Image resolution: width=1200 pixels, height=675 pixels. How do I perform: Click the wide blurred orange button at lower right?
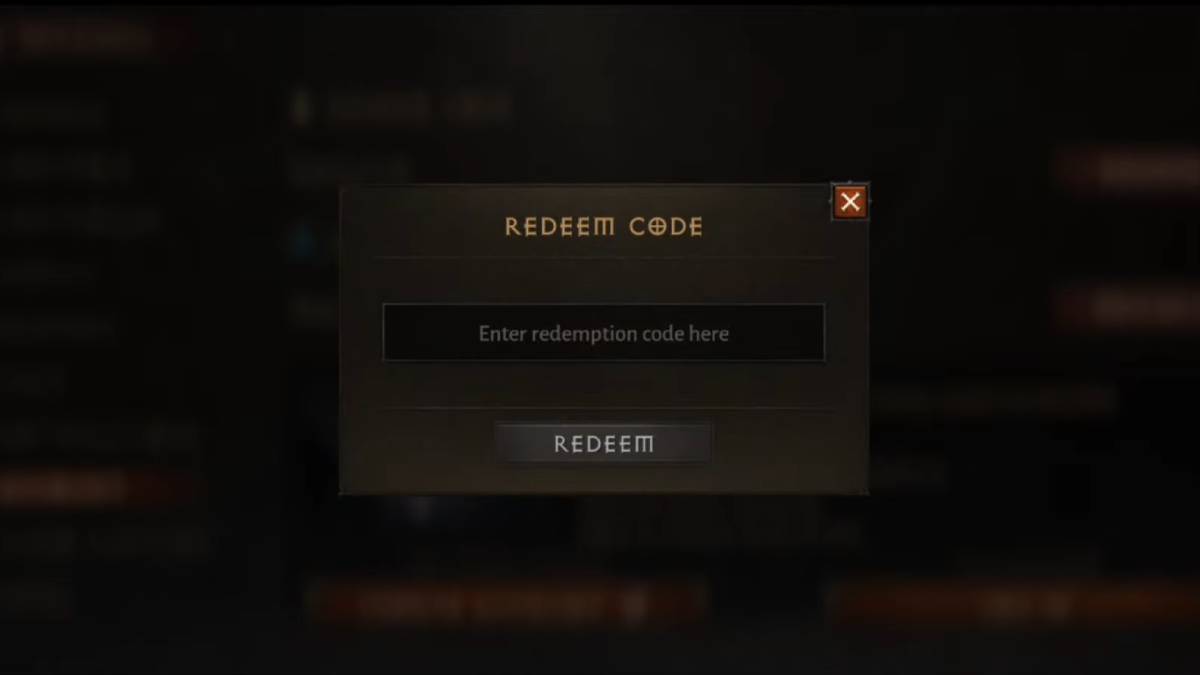point(1015,604)
